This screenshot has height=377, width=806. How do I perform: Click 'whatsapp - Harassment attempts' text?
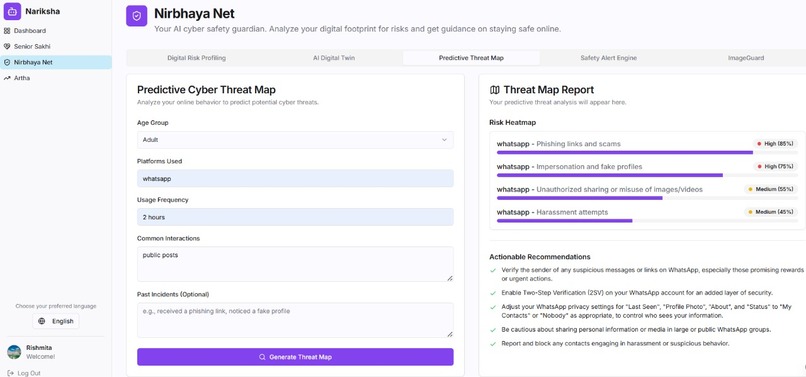(x=552, y=212)
